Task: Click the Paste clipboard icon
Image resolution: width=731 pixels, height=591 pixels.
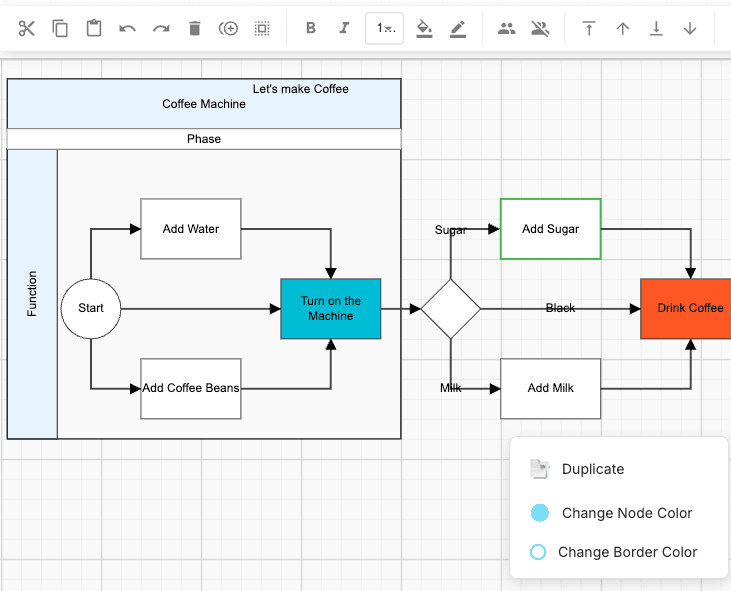Action: point(94,28)
